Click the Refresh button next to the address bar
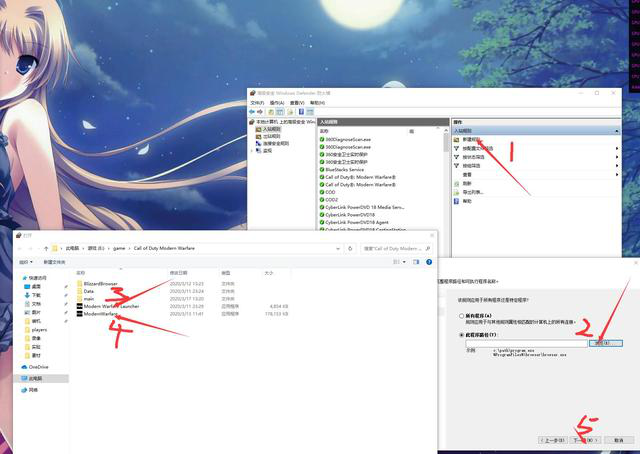 pos(350,248)
